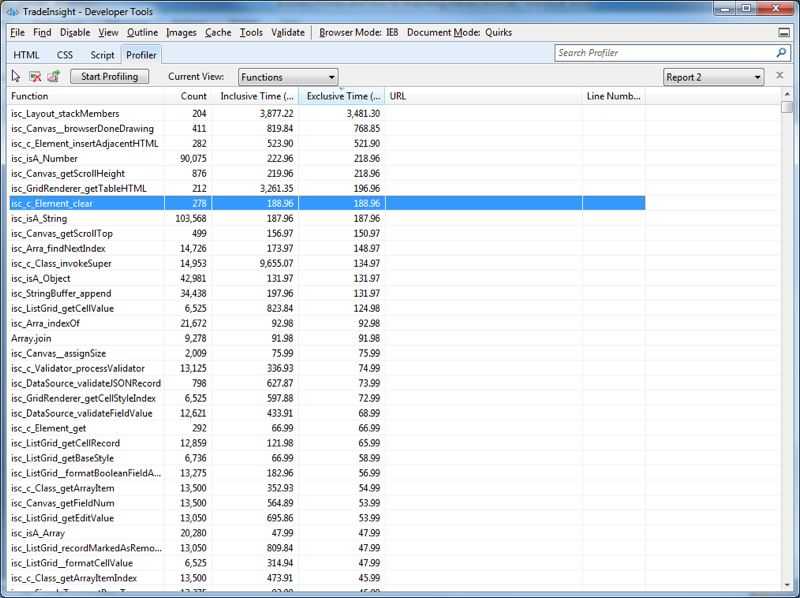800x598 pixels.
Task: Click into the Search Profiler field
Action: (x=660, y=52)
